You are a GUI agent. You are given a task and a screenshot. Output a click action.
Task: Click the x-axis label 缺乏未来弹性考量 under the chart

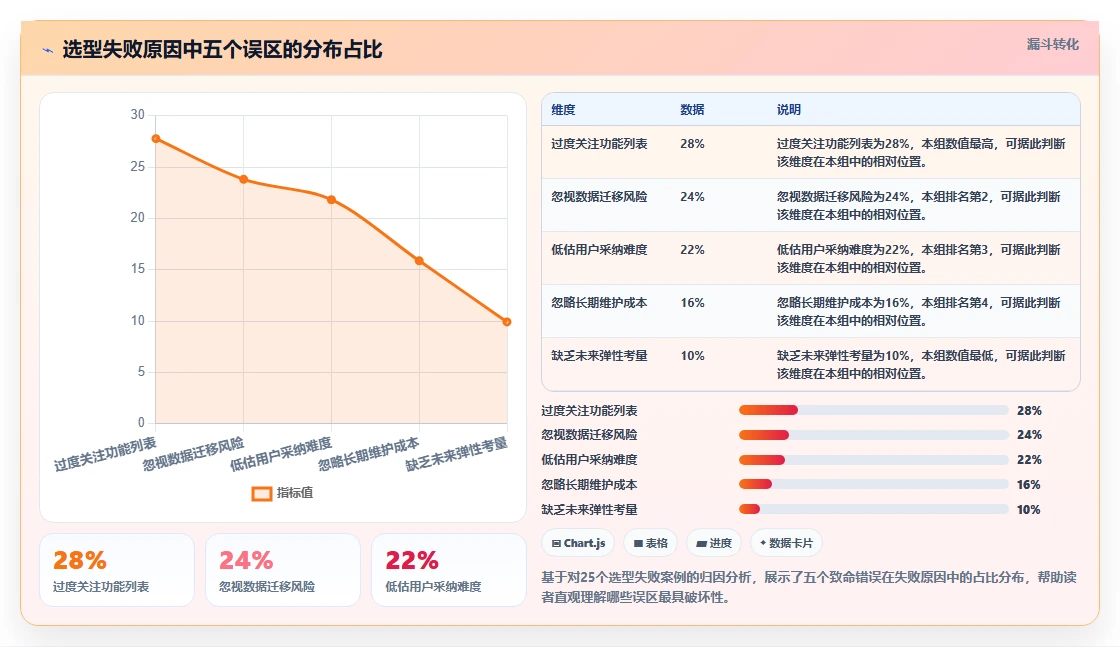[x=456, y=453]
